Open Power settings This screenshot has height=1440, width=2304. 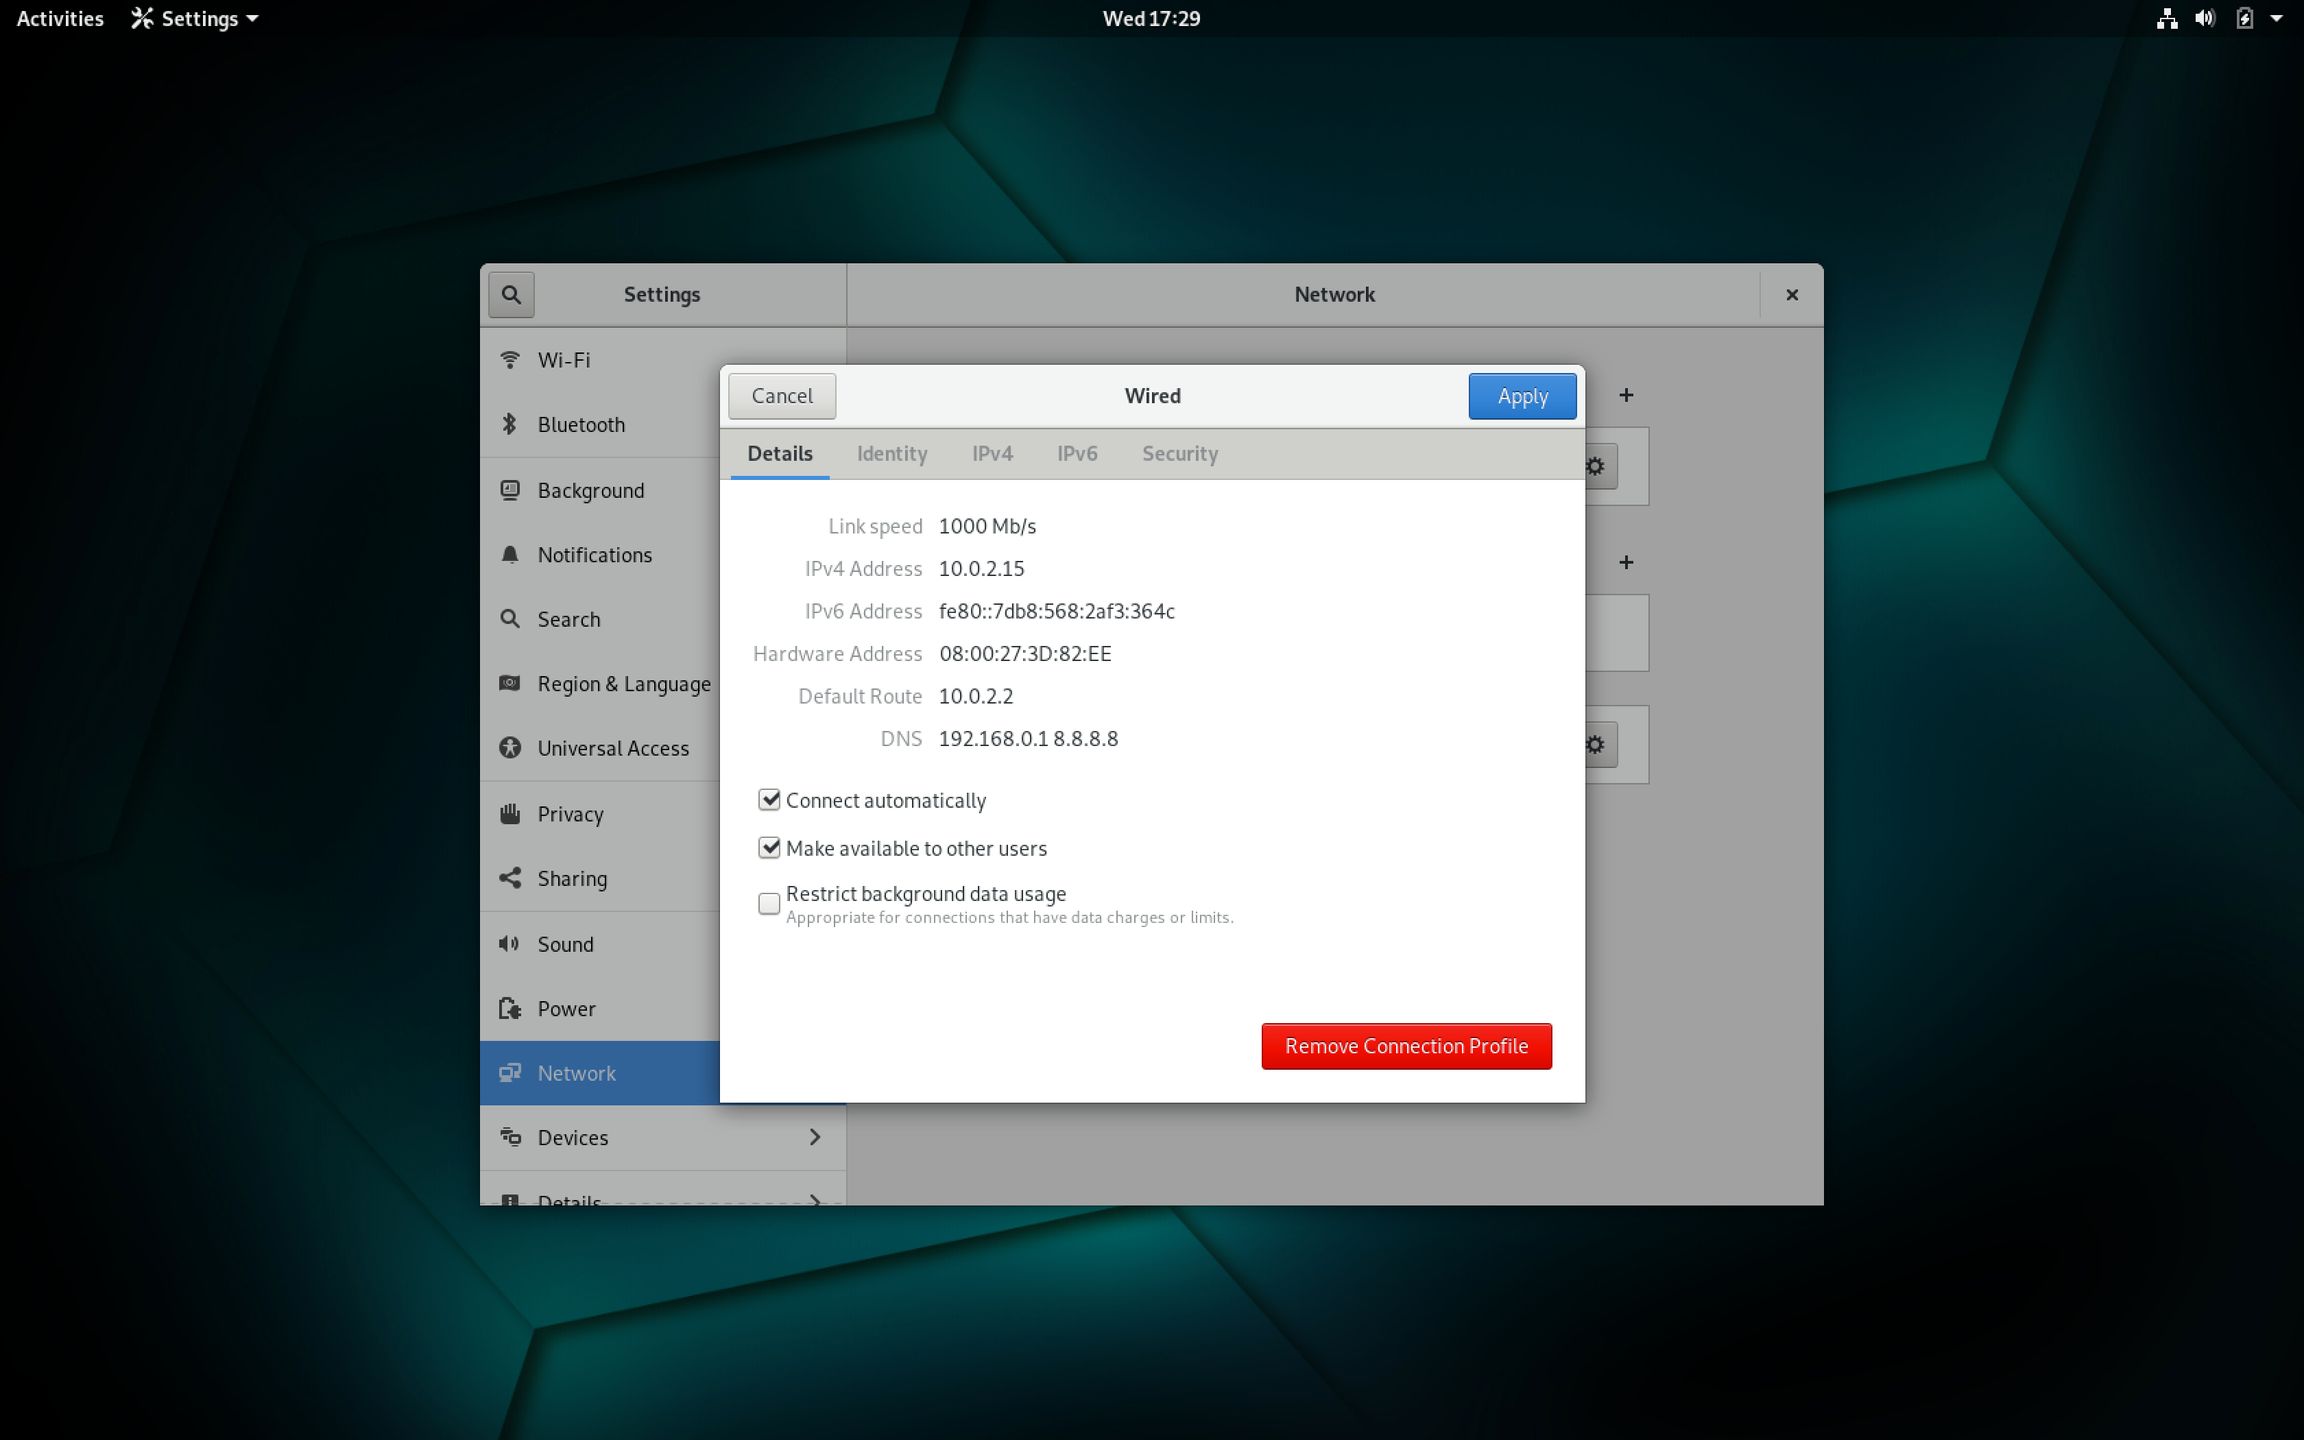566,1009
